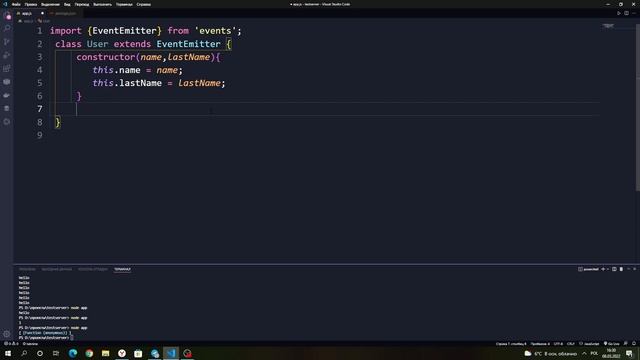640x360 pixels.
Task: Open the Search view in activity bar
Action: pos(7,28)
